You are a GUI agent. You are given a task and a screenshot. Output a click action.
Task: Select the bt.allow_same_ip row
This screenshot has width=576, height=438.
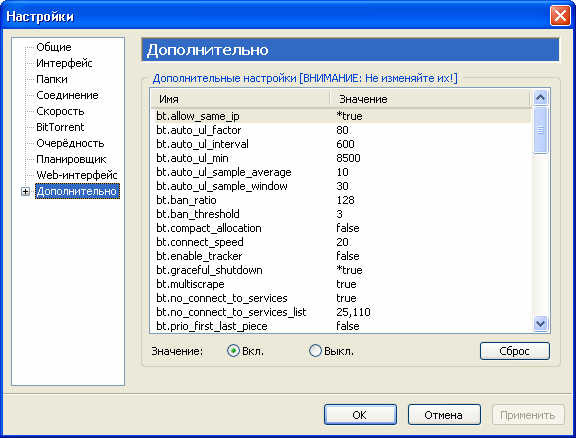[341, 116]
